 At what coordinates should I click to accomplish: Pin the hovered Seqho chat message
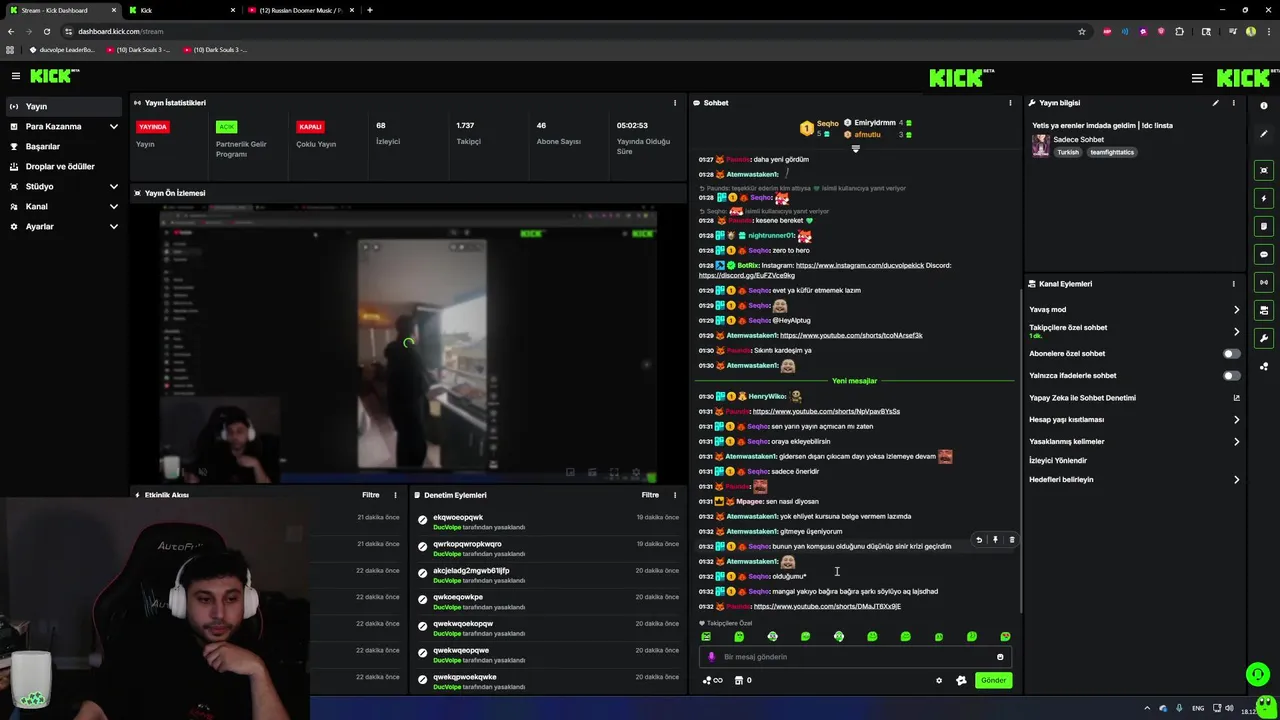coord(995,540)
